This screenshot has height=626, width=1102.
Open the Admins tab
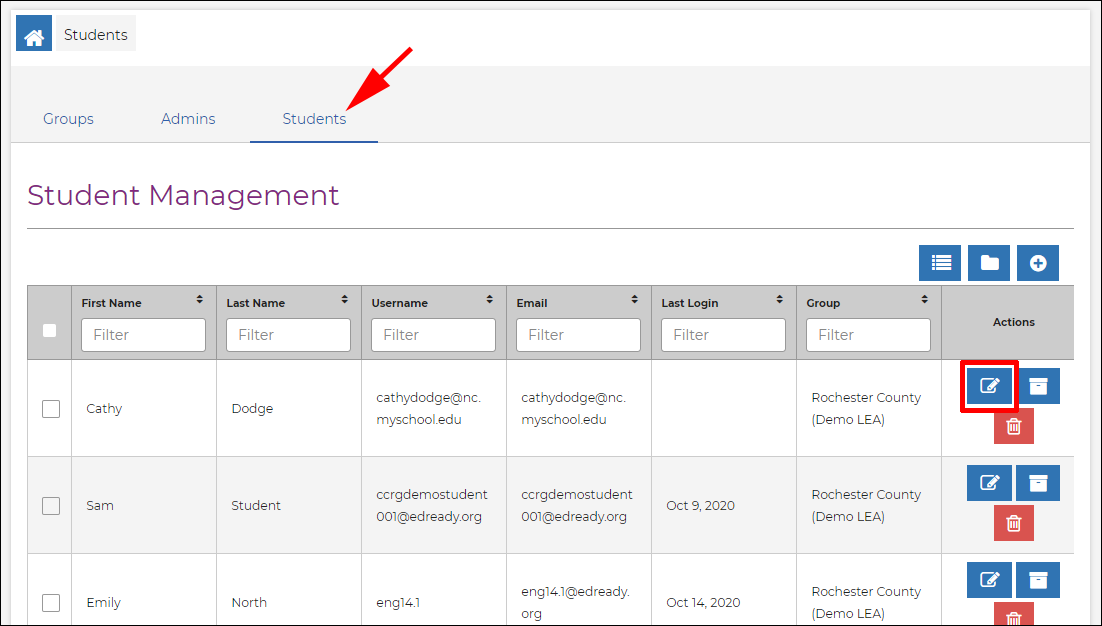(188, 119)
